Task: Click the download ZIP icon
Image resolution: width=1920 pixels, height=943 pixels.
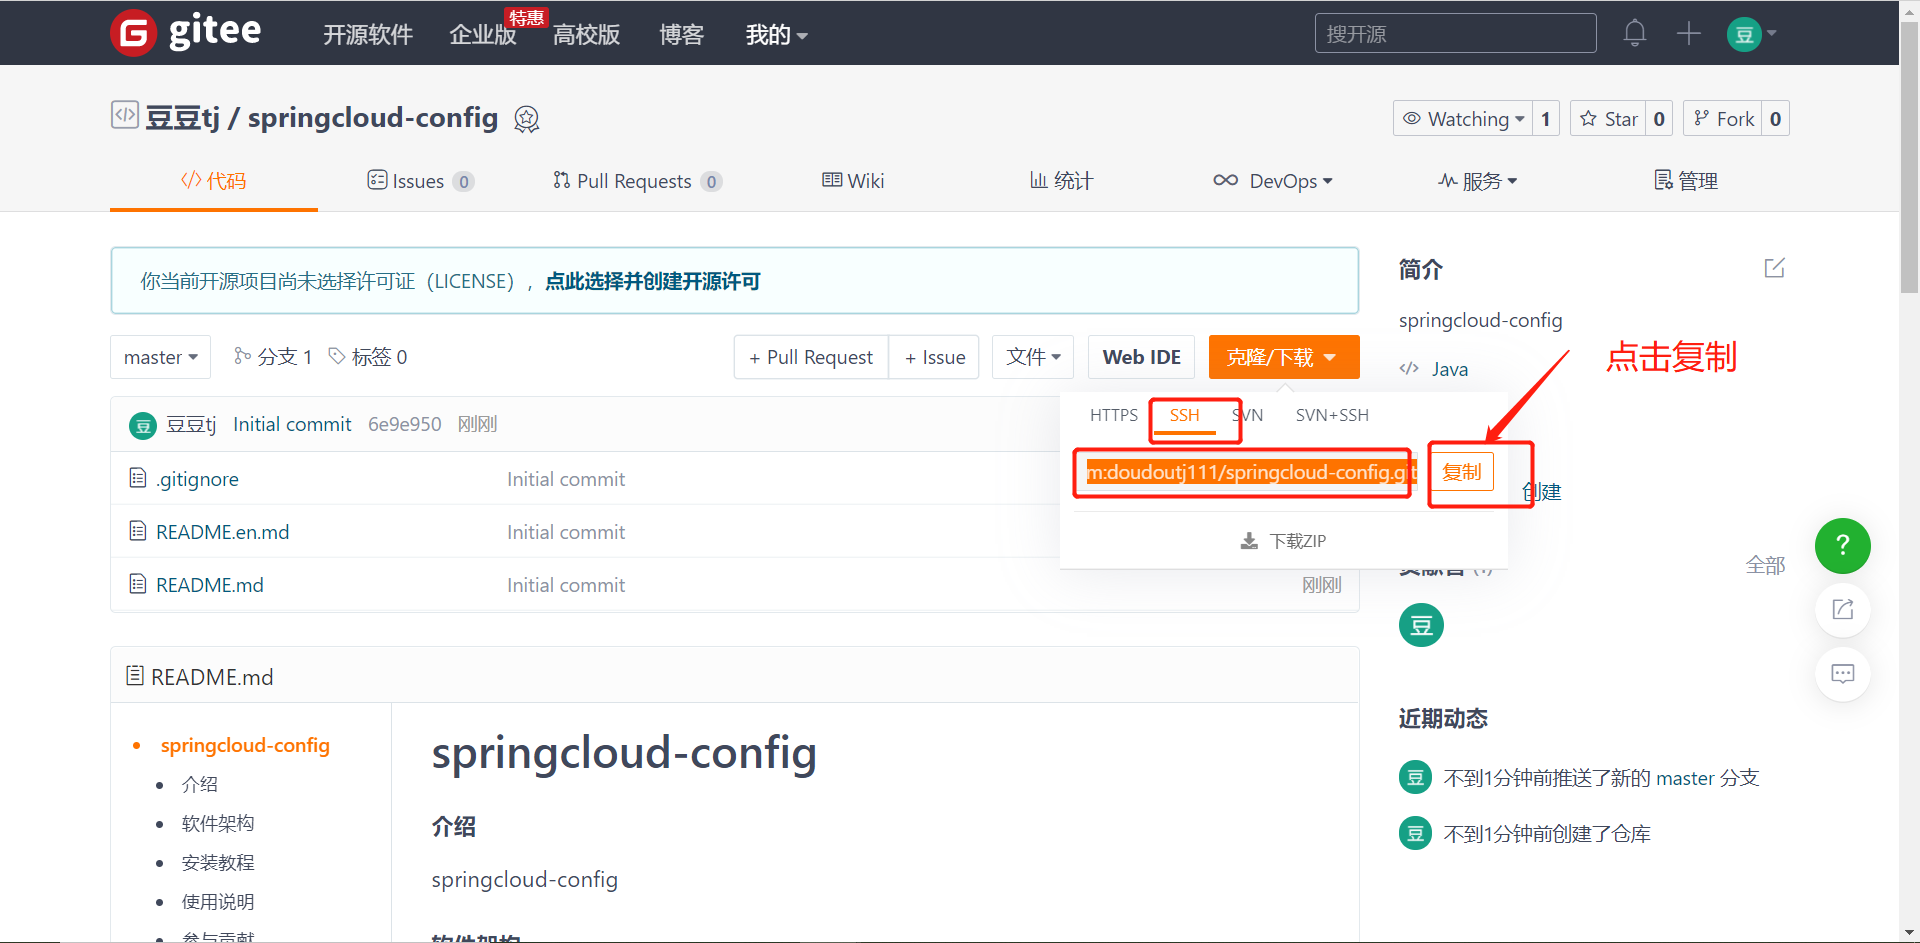Action: tap(1249, 541)
